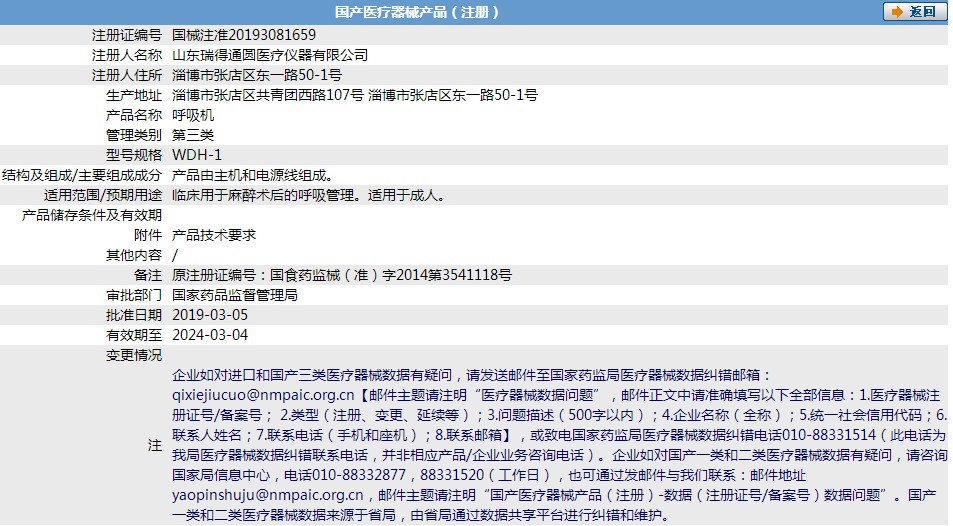
Task: Click registrant address 淄博市张店区东一路50-1号 in 注册人住所 row
Action: (257, 75)
